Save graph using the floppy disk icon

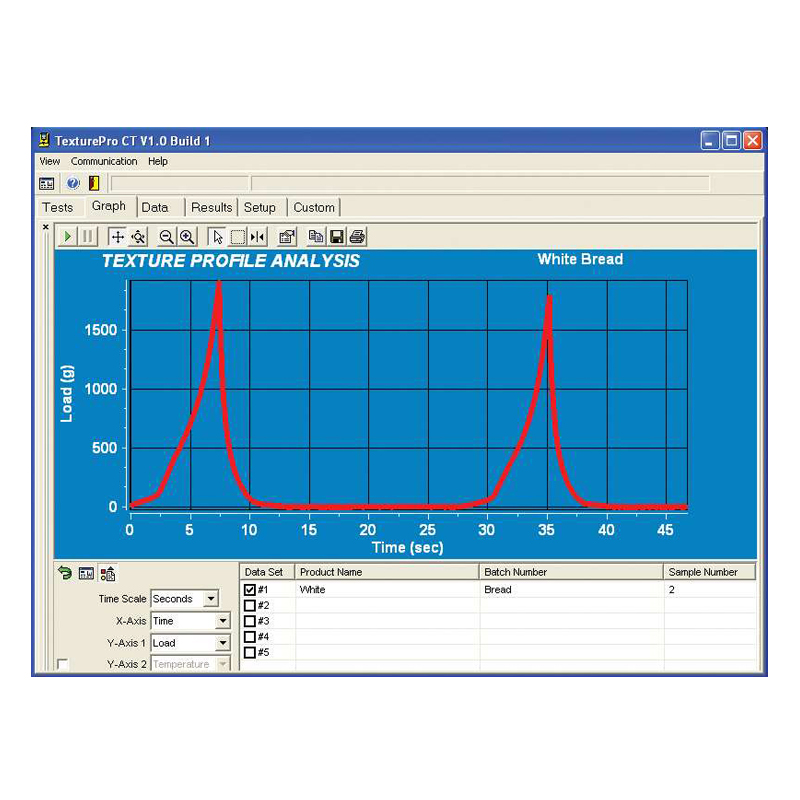tap(337, 237)
